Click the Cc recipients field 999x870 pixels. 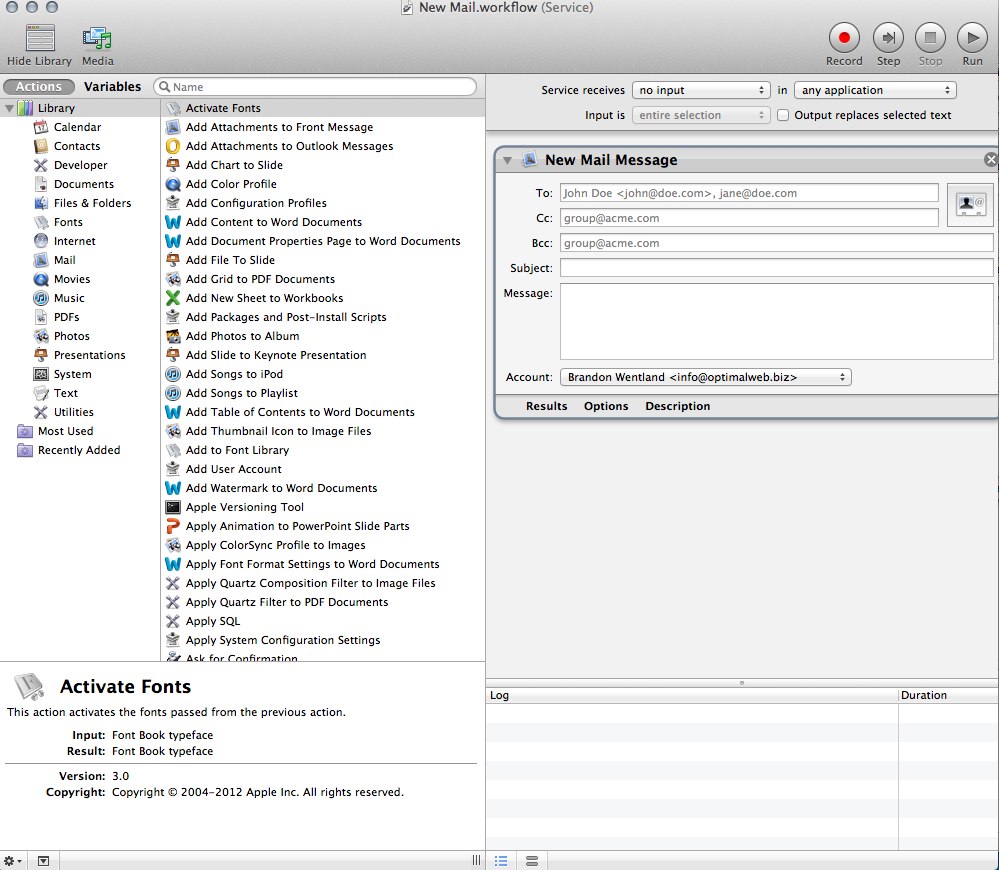[x=749, y=218]
